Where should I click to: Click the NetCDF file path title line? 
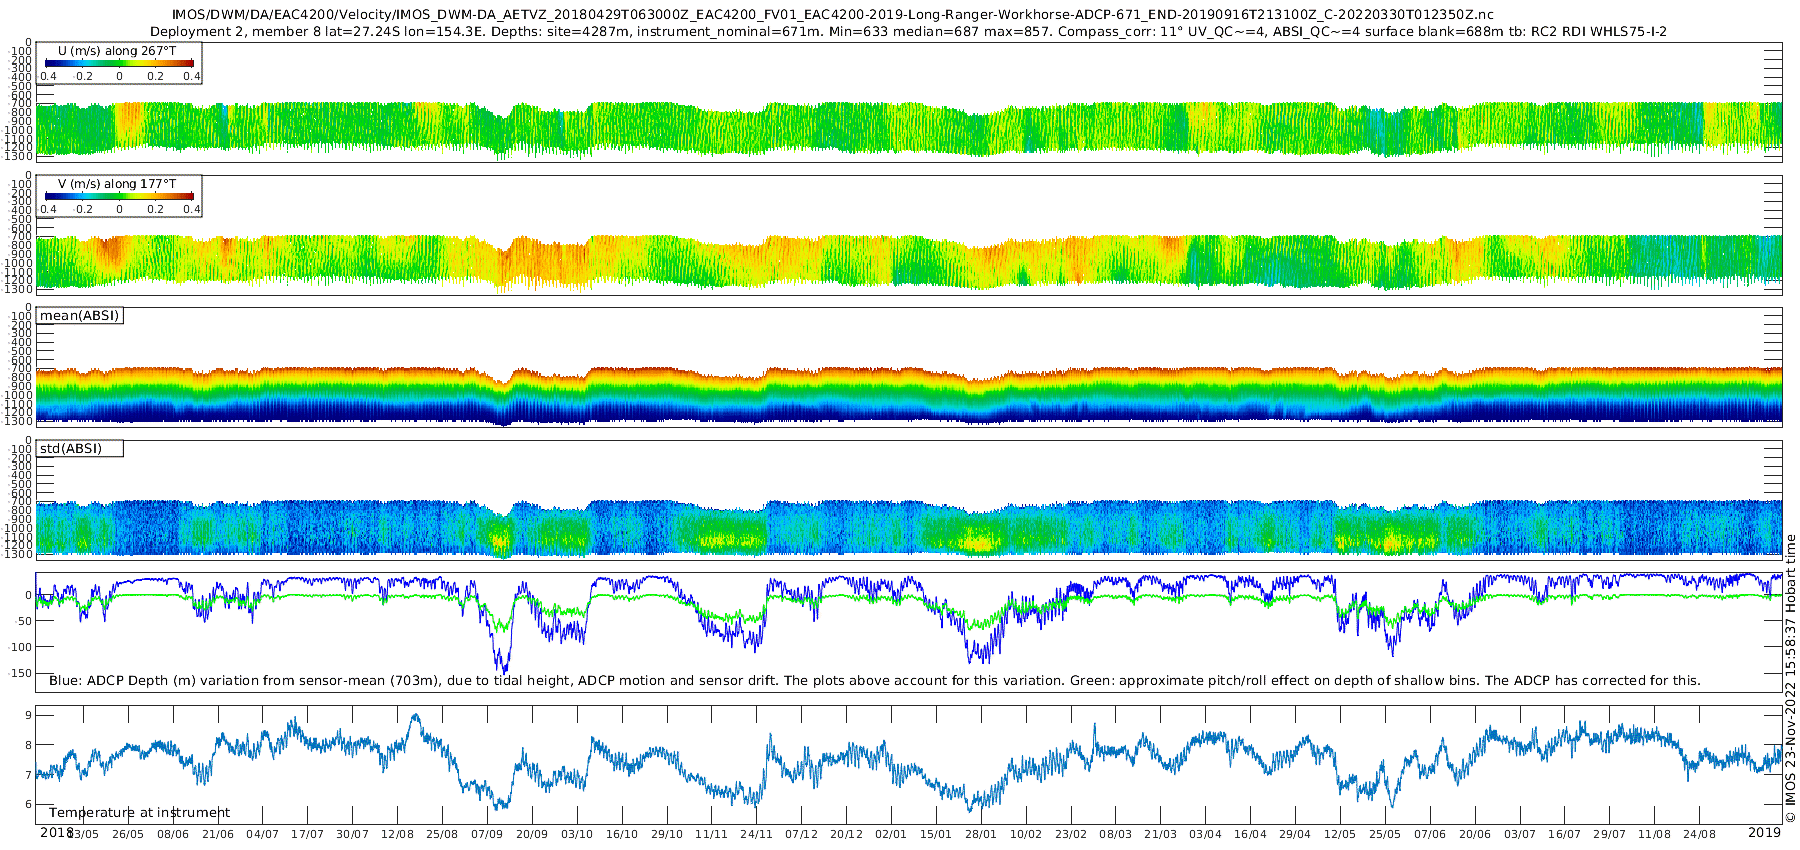(833, 15)
